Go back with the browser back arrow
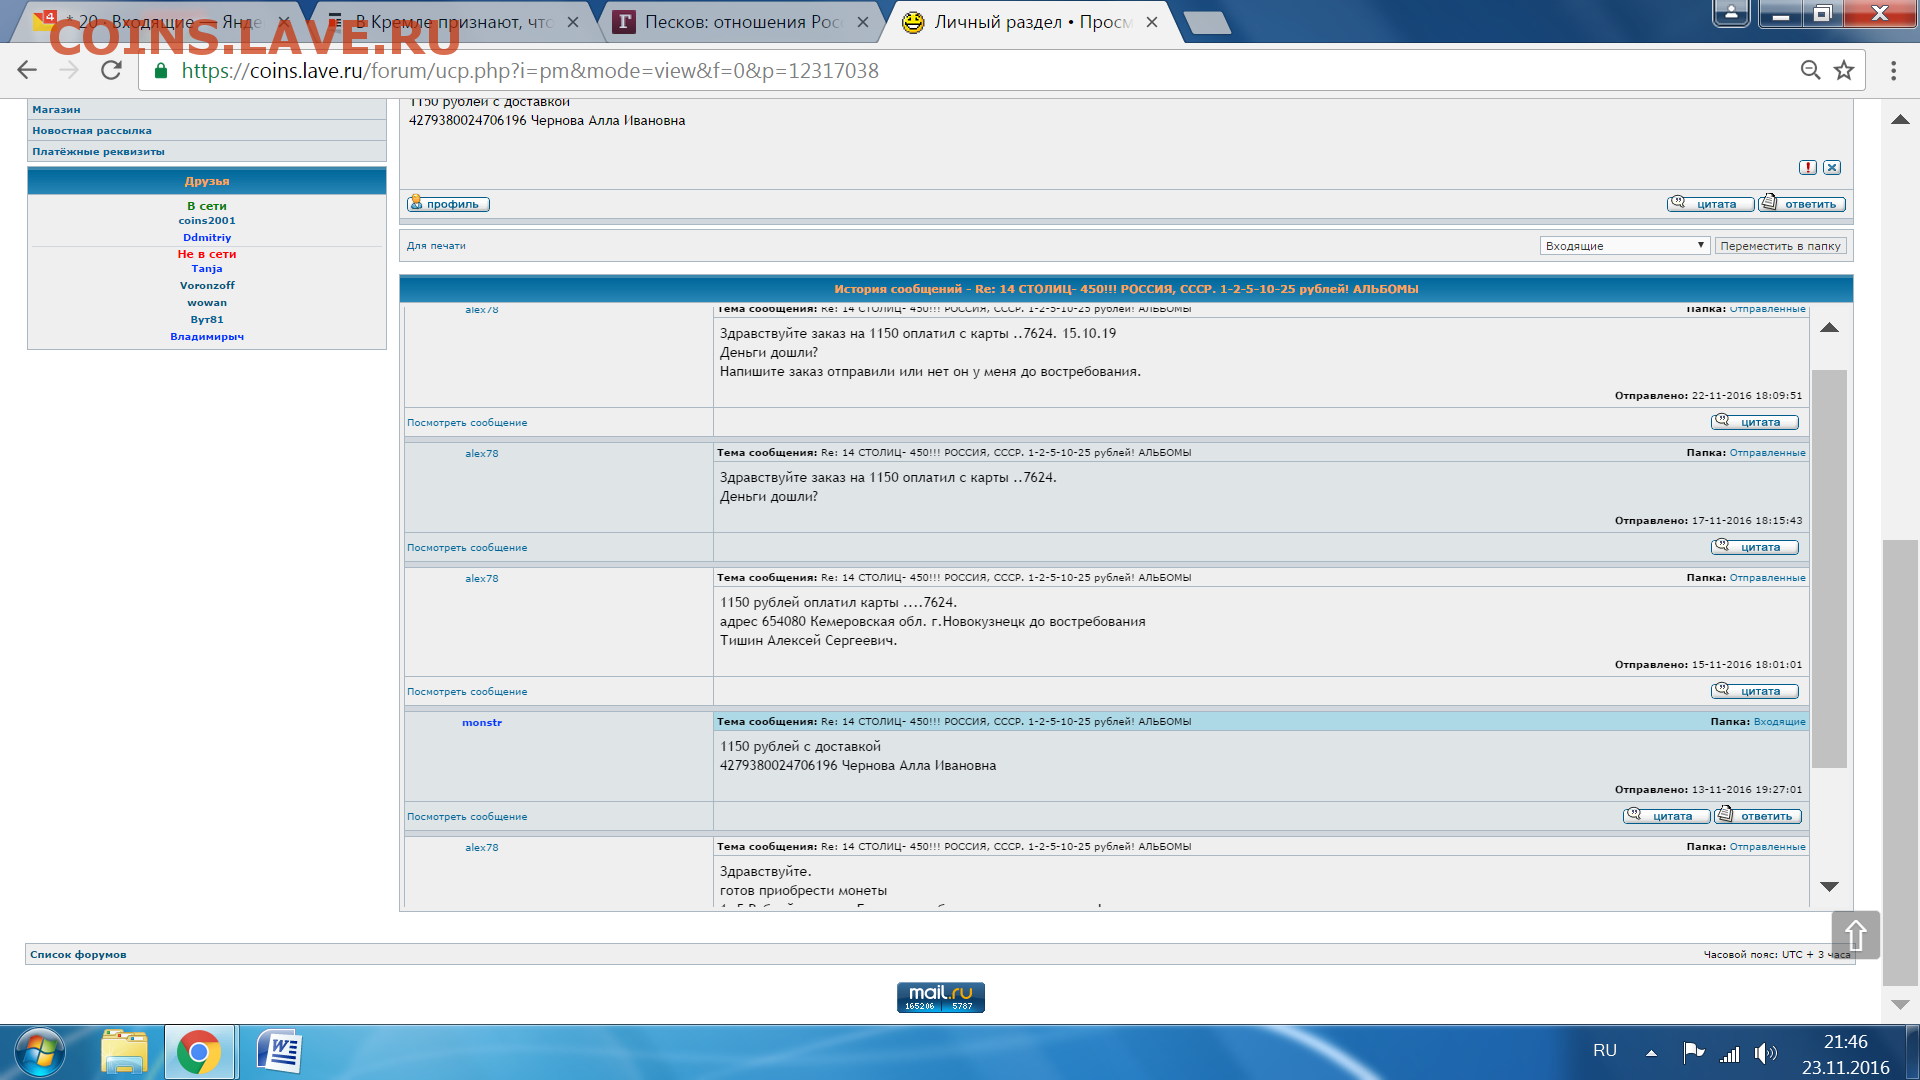Image resolution: width=1920 pixels, height=1080 pixels. (27, 70)
